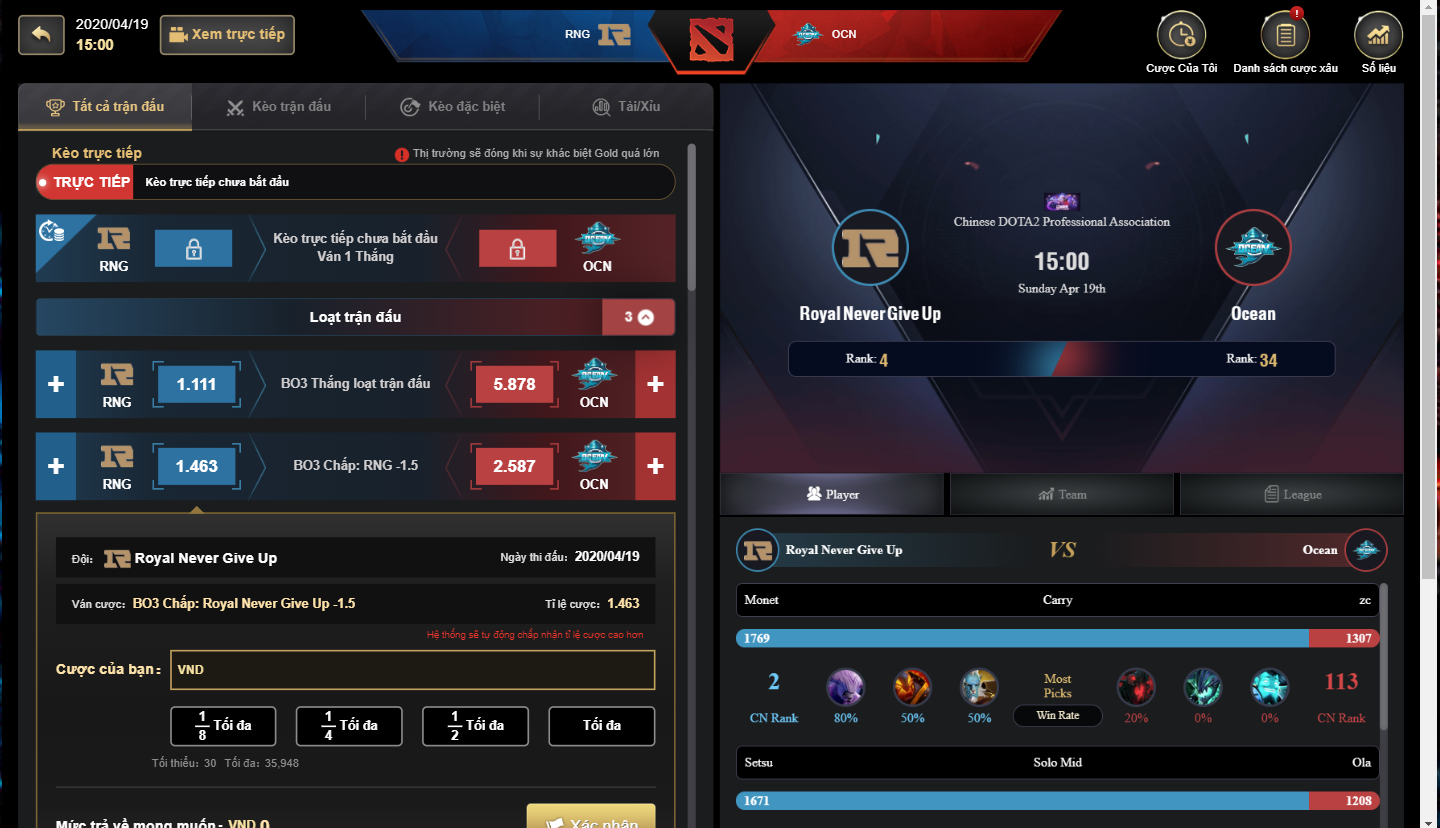
Task: Open the Số liệu statistics icon
Action: point(1378,35)
